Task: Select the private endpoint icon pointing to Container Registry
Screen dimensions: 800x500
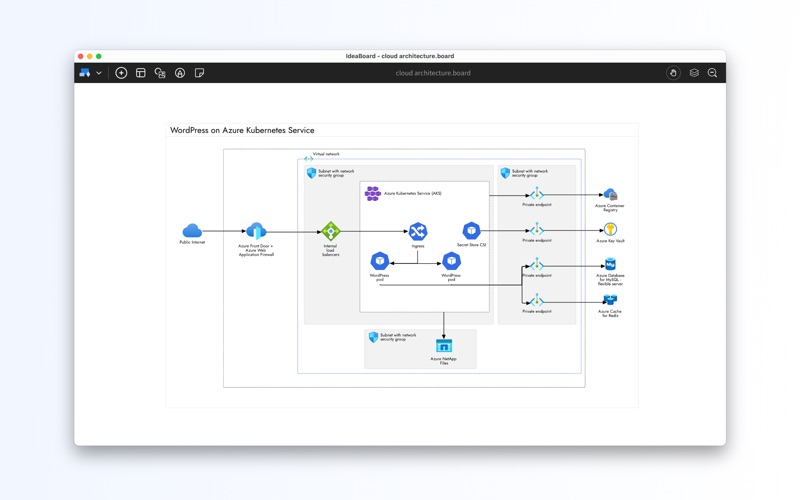Action: coord(537,194)
